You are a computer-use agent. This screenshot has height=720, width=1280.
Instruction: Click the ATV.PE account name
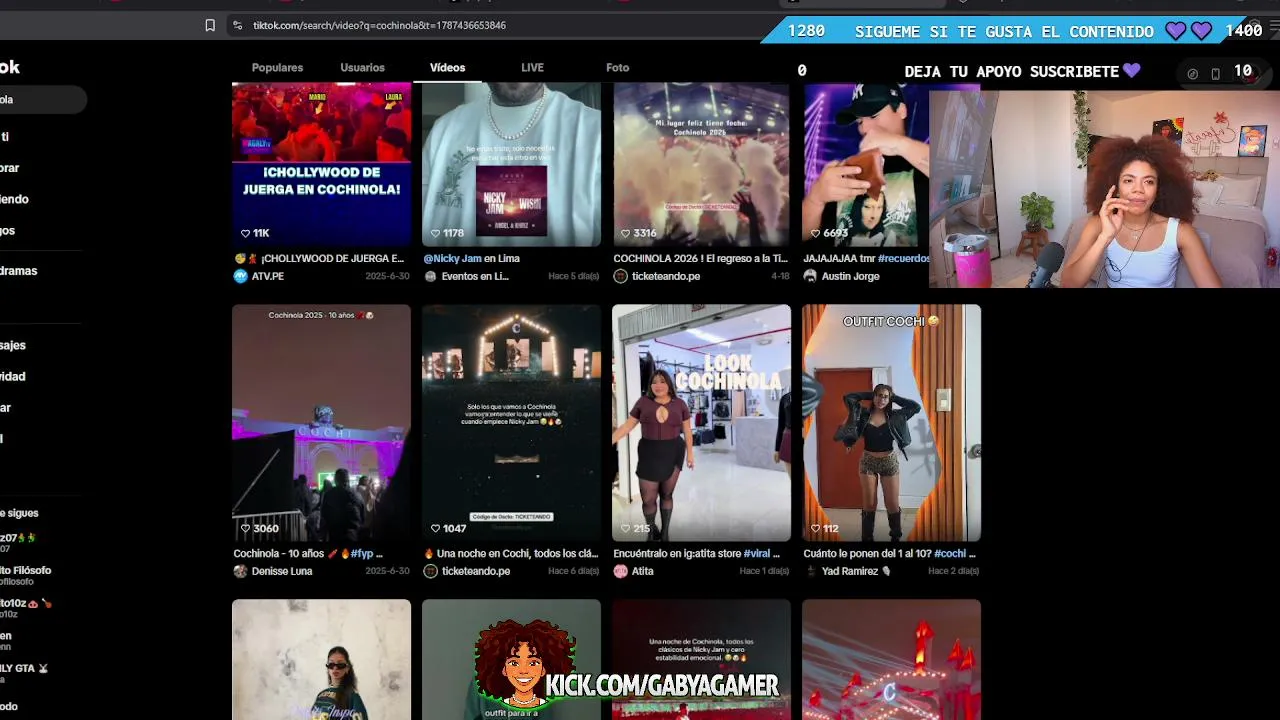tap(268, 276)
